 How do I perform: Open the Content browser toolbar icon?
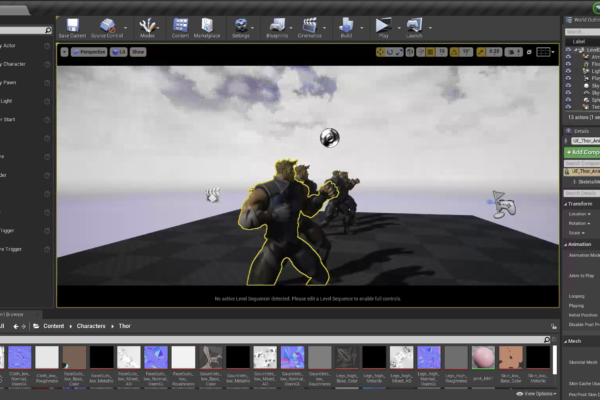(x=180, y=25)
